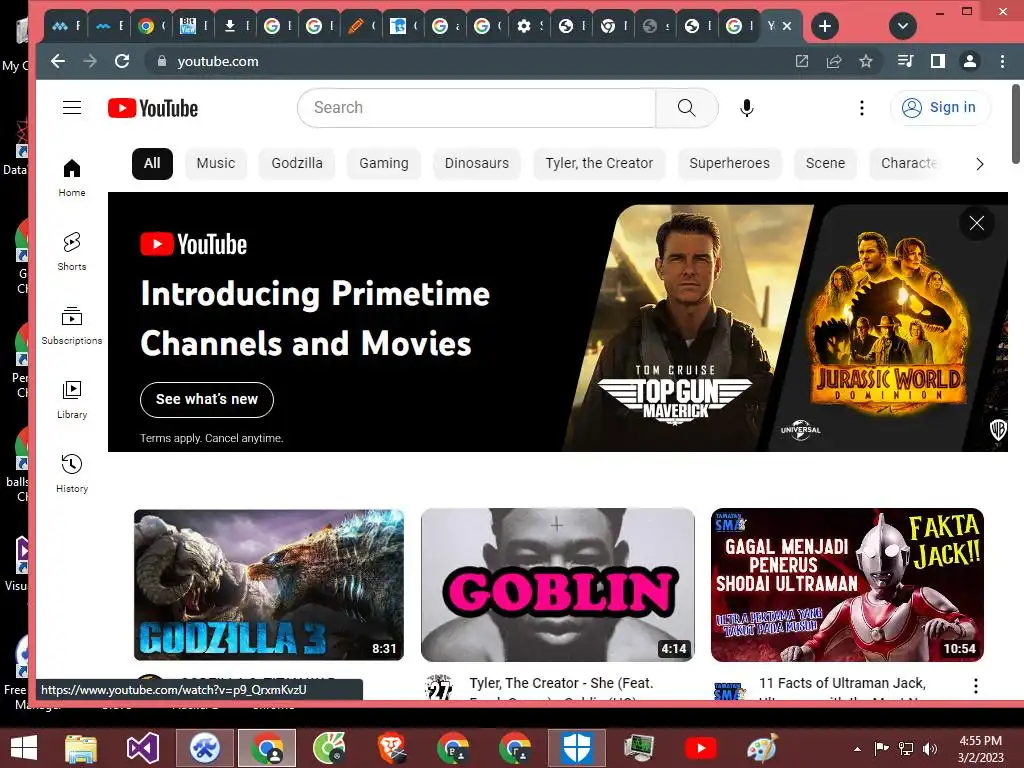This screenshot has height=768, width=1024.
Task: Filter videos by Gaming chip
Action: click(383, 163)
